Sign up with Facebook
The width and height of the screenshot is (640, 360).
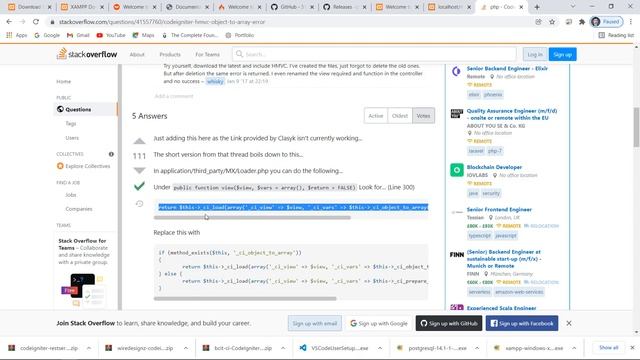click(x=522, y=323)
